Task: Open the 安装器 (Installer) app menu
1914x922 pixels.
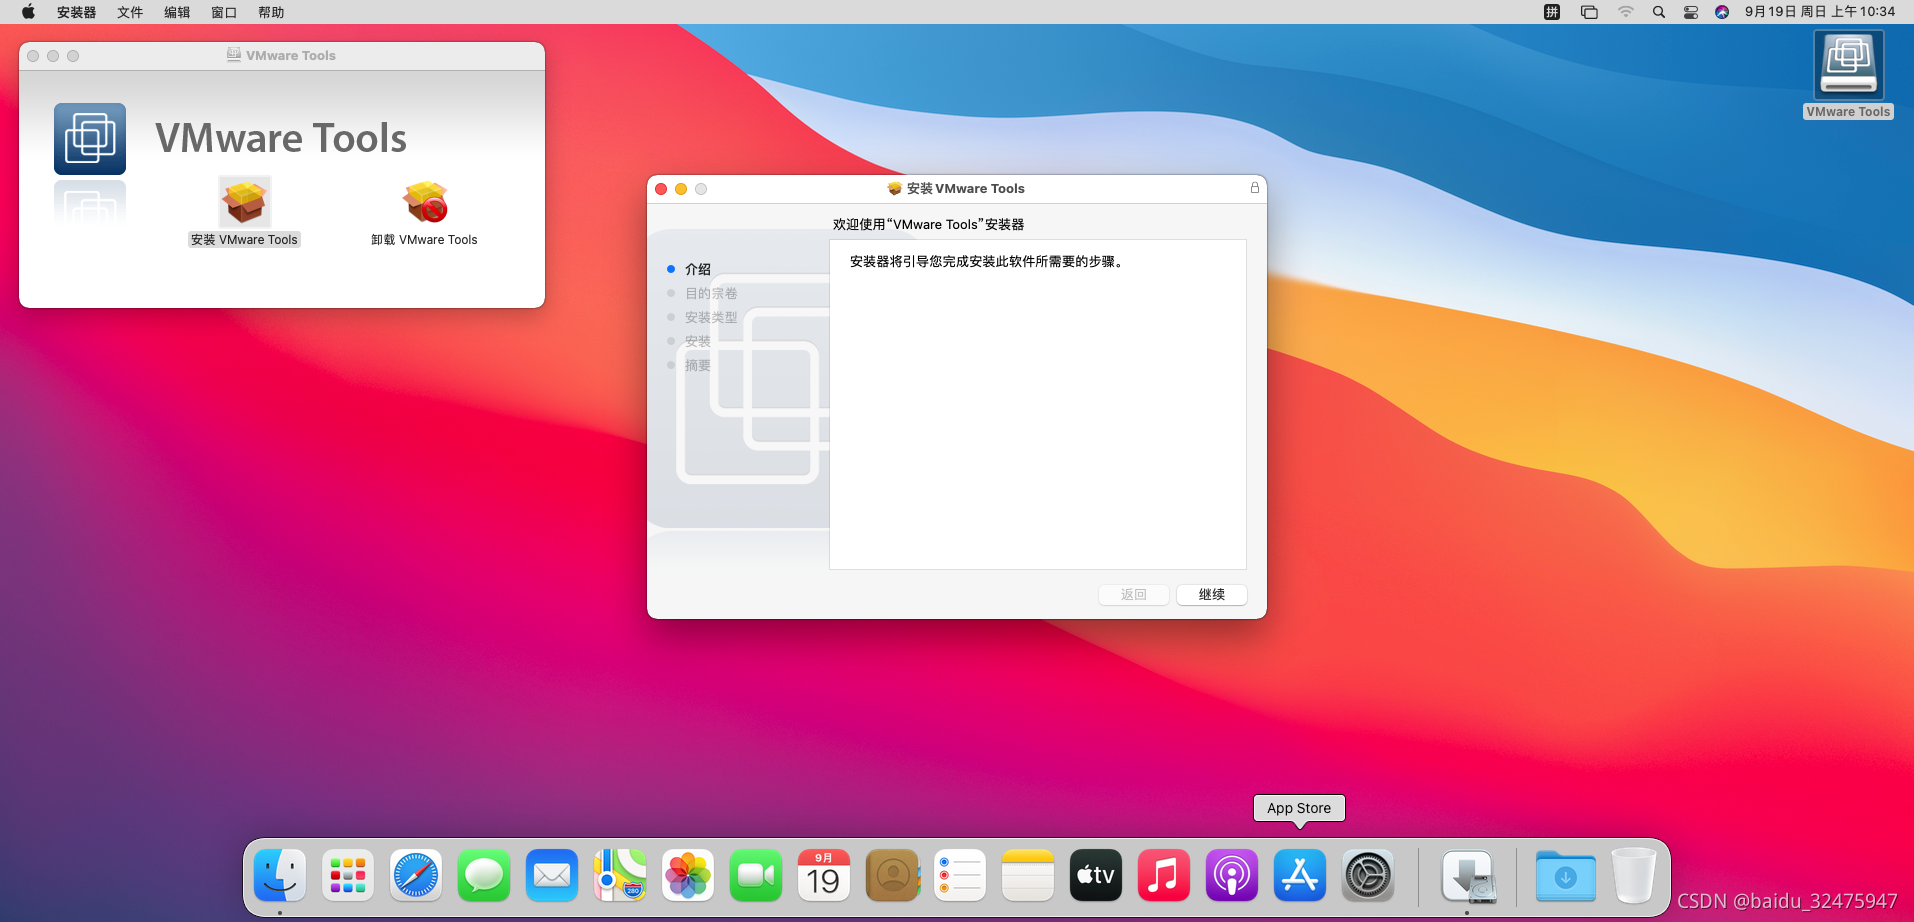Action: [76, 12]
